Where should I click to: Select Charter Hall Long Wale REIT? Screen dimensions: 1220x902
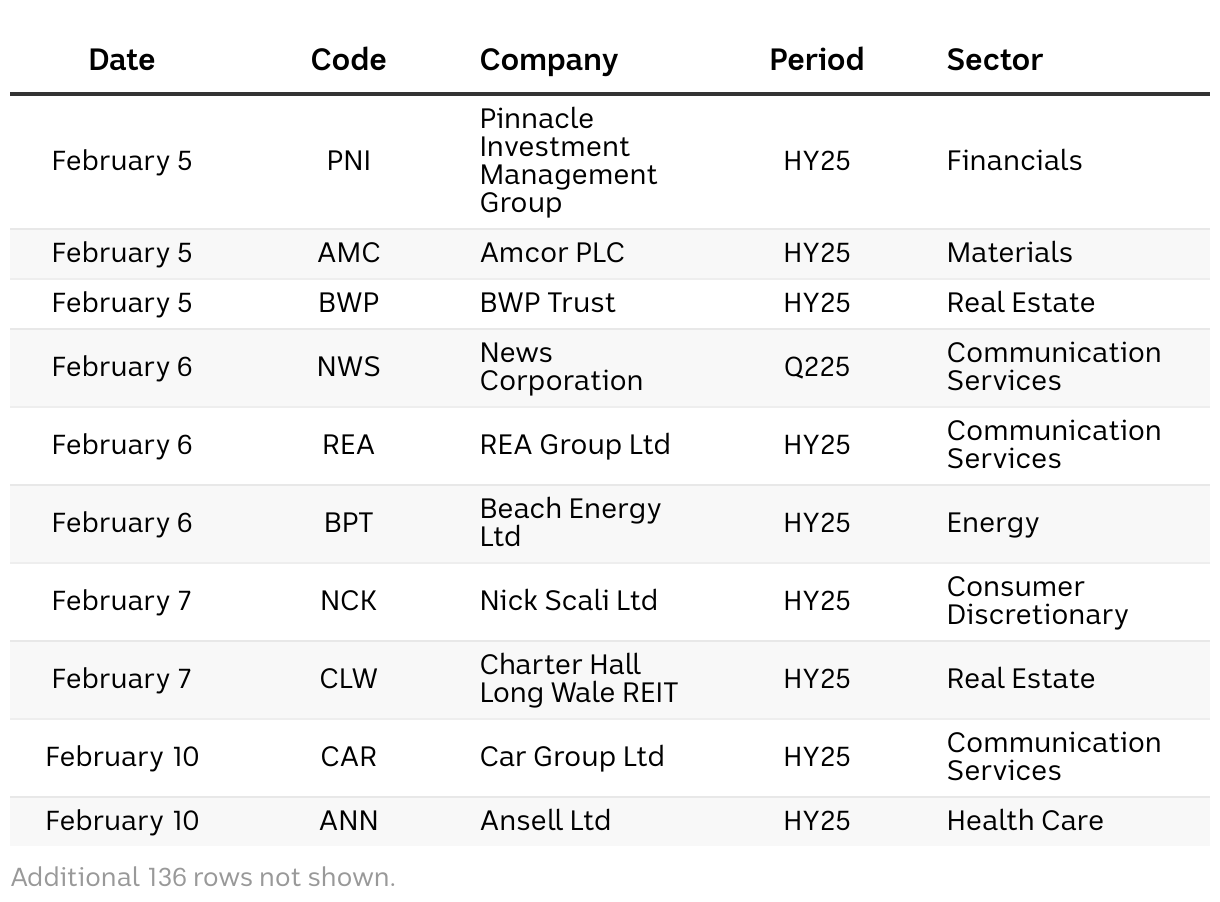click(x=578, y=679)
